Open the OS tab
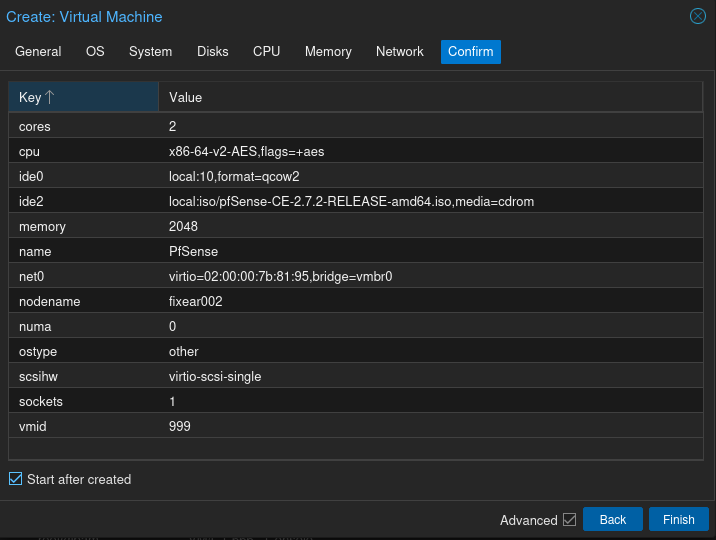Image resolution: width=716 pixels, height=540 pixels. 95,52
